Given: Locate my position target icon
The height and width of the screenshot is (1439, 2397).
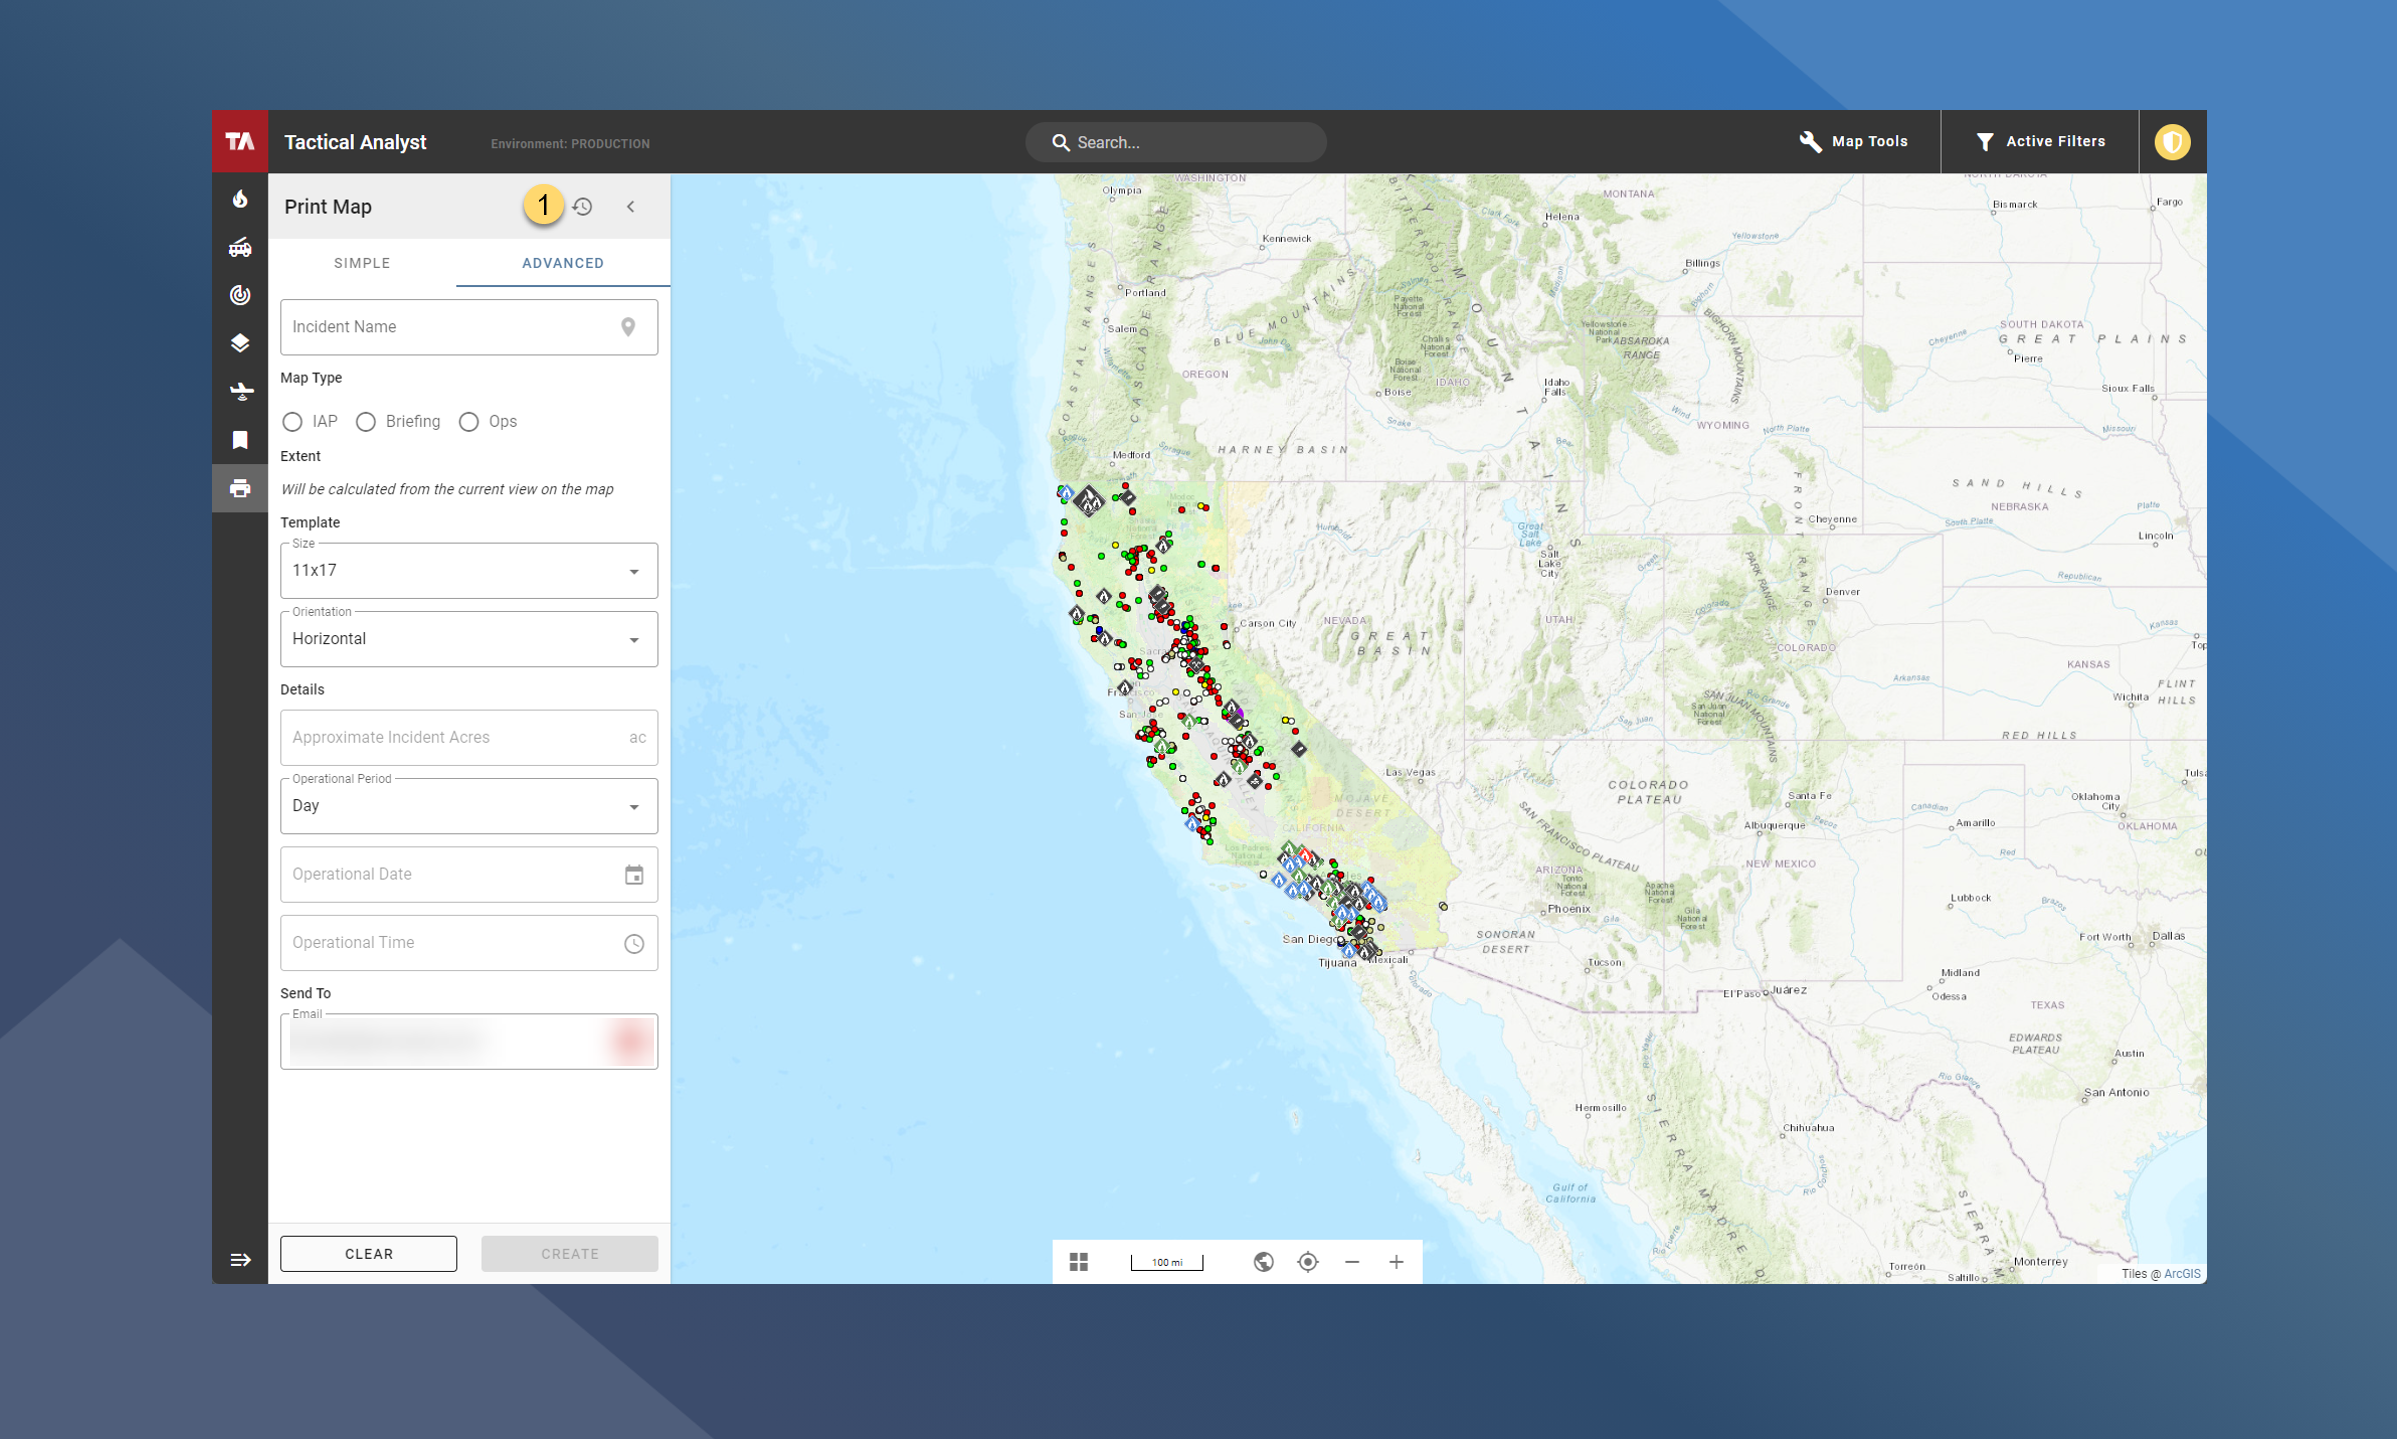Looking at the screenshot, I should 1308,1262.
